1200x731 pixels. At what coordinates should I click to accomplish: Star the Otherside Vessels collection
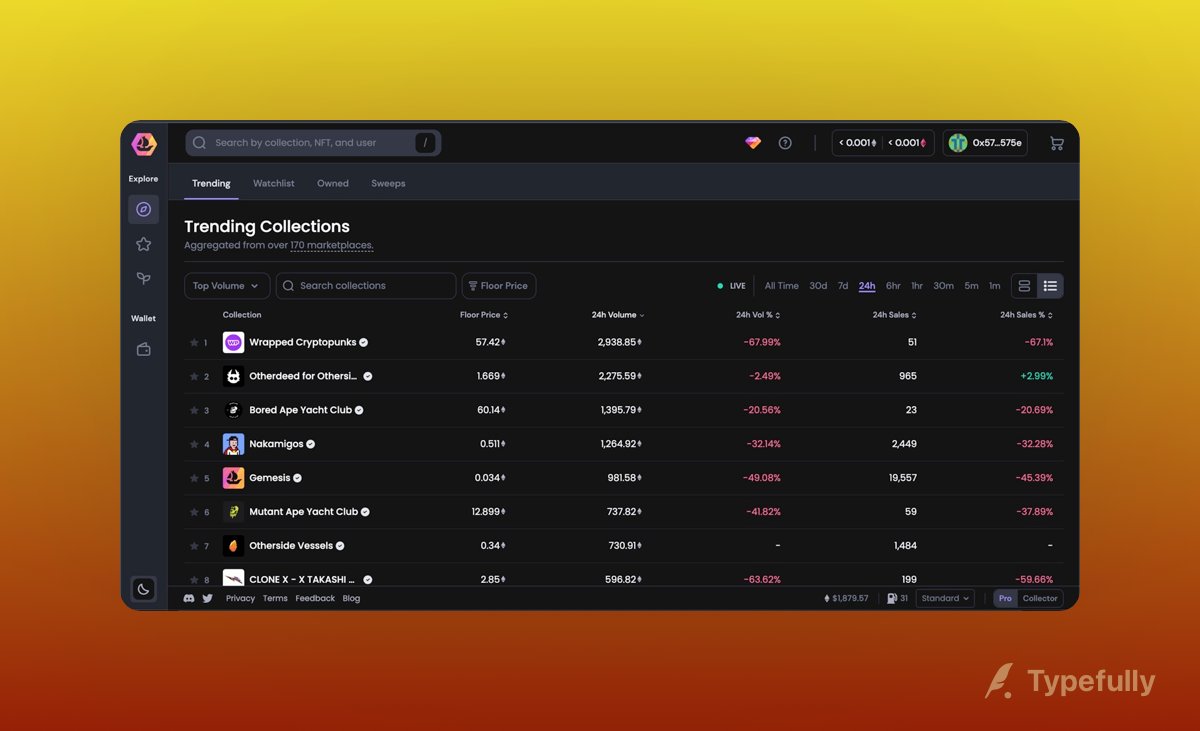tap(194, 547)
